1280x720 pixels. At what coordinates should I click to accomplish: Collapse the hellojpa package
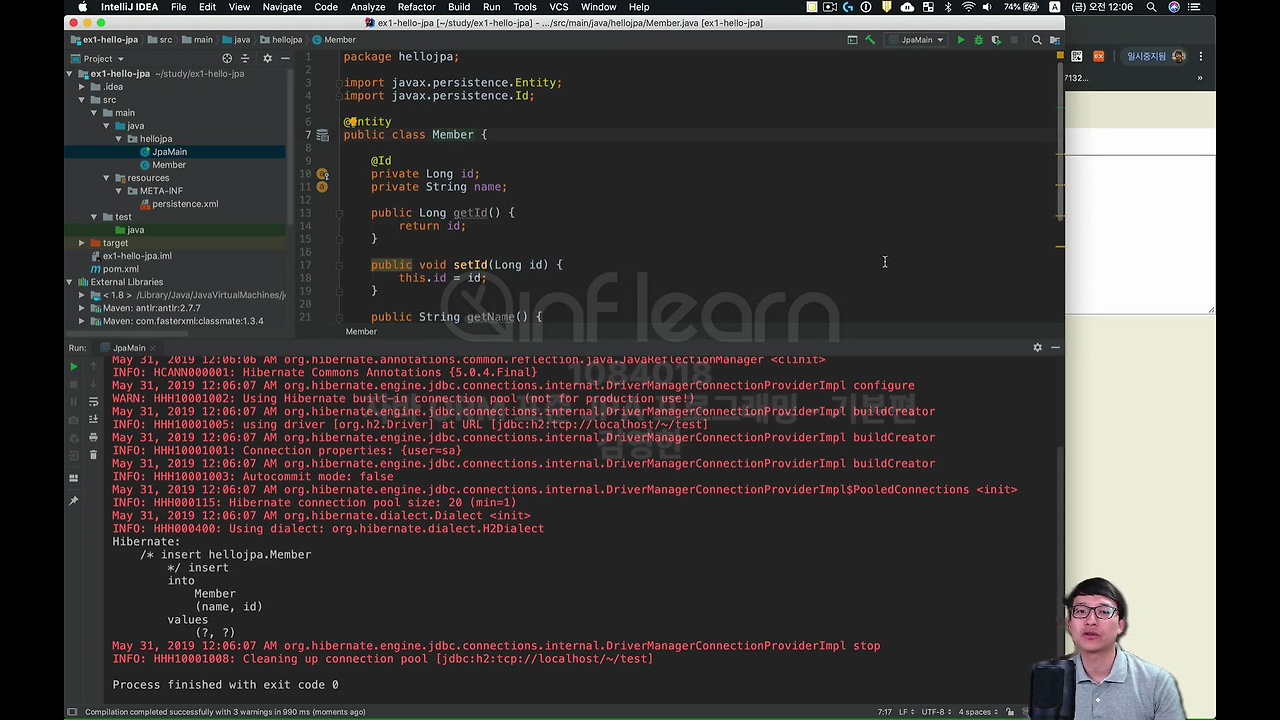tap(118, 139)
